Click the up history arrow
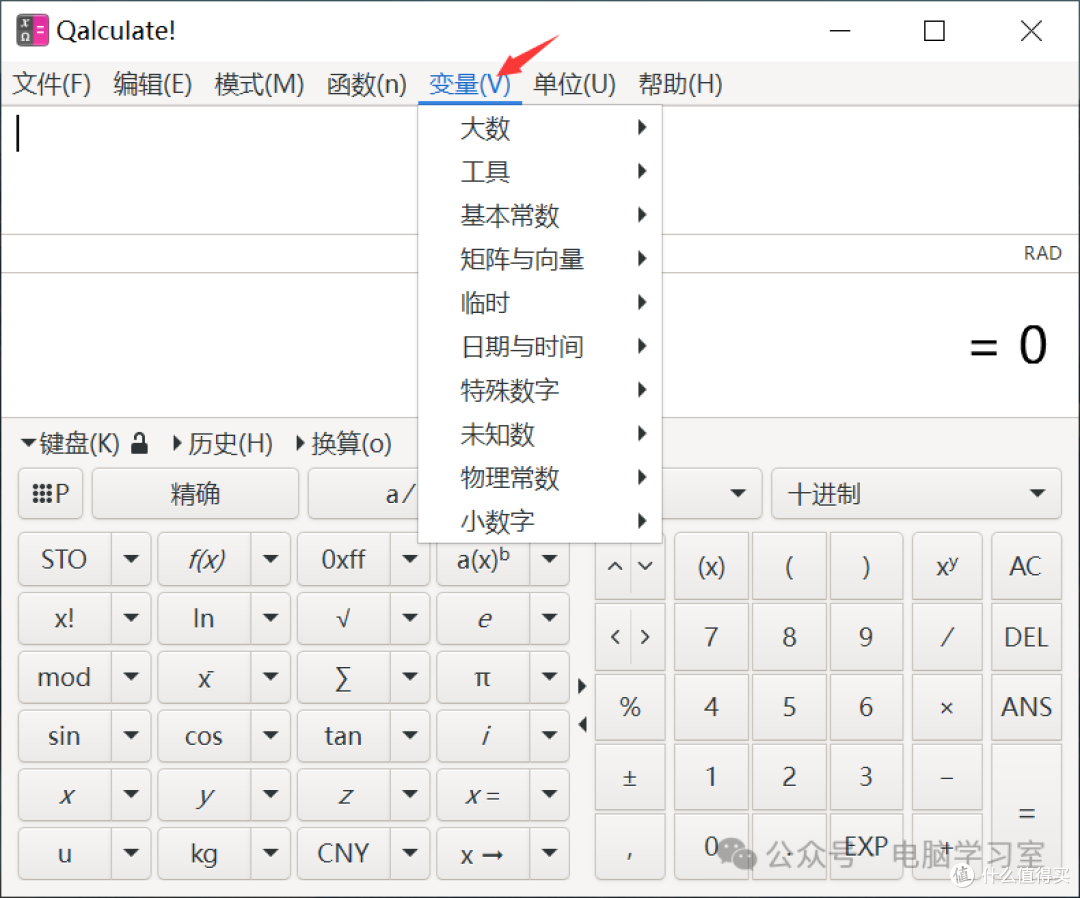The width and height of the screenshot is (1080, 898). (614, 566)
